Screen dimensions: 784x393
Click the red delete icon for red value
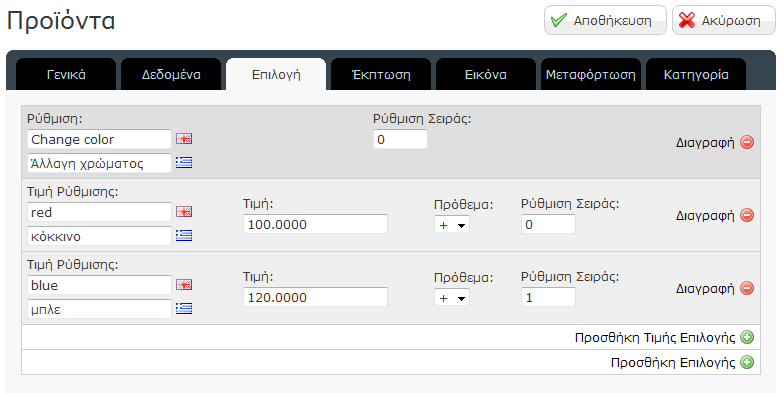tap(747, 216)
